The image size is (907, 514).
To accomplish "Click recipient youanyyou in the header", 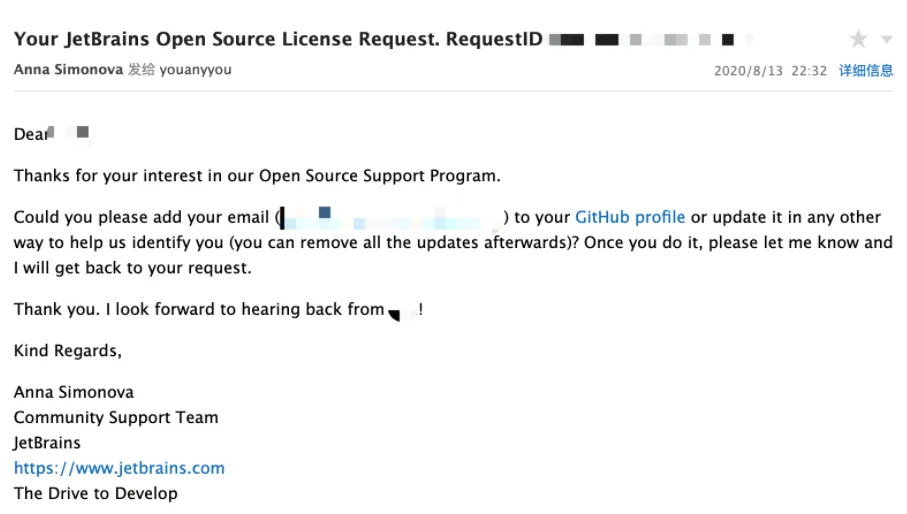I will click(x=196, y=70).
